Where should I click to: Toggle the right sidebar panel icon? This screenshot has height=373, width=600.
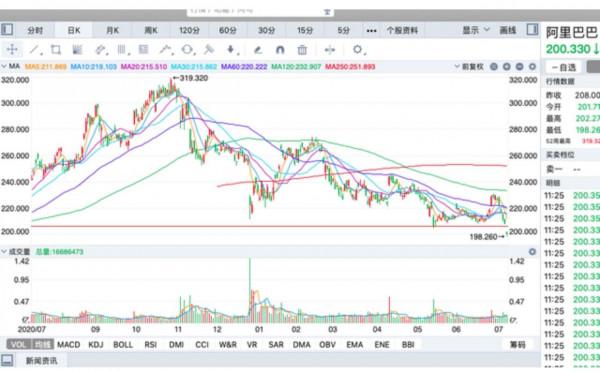[532, 30]
